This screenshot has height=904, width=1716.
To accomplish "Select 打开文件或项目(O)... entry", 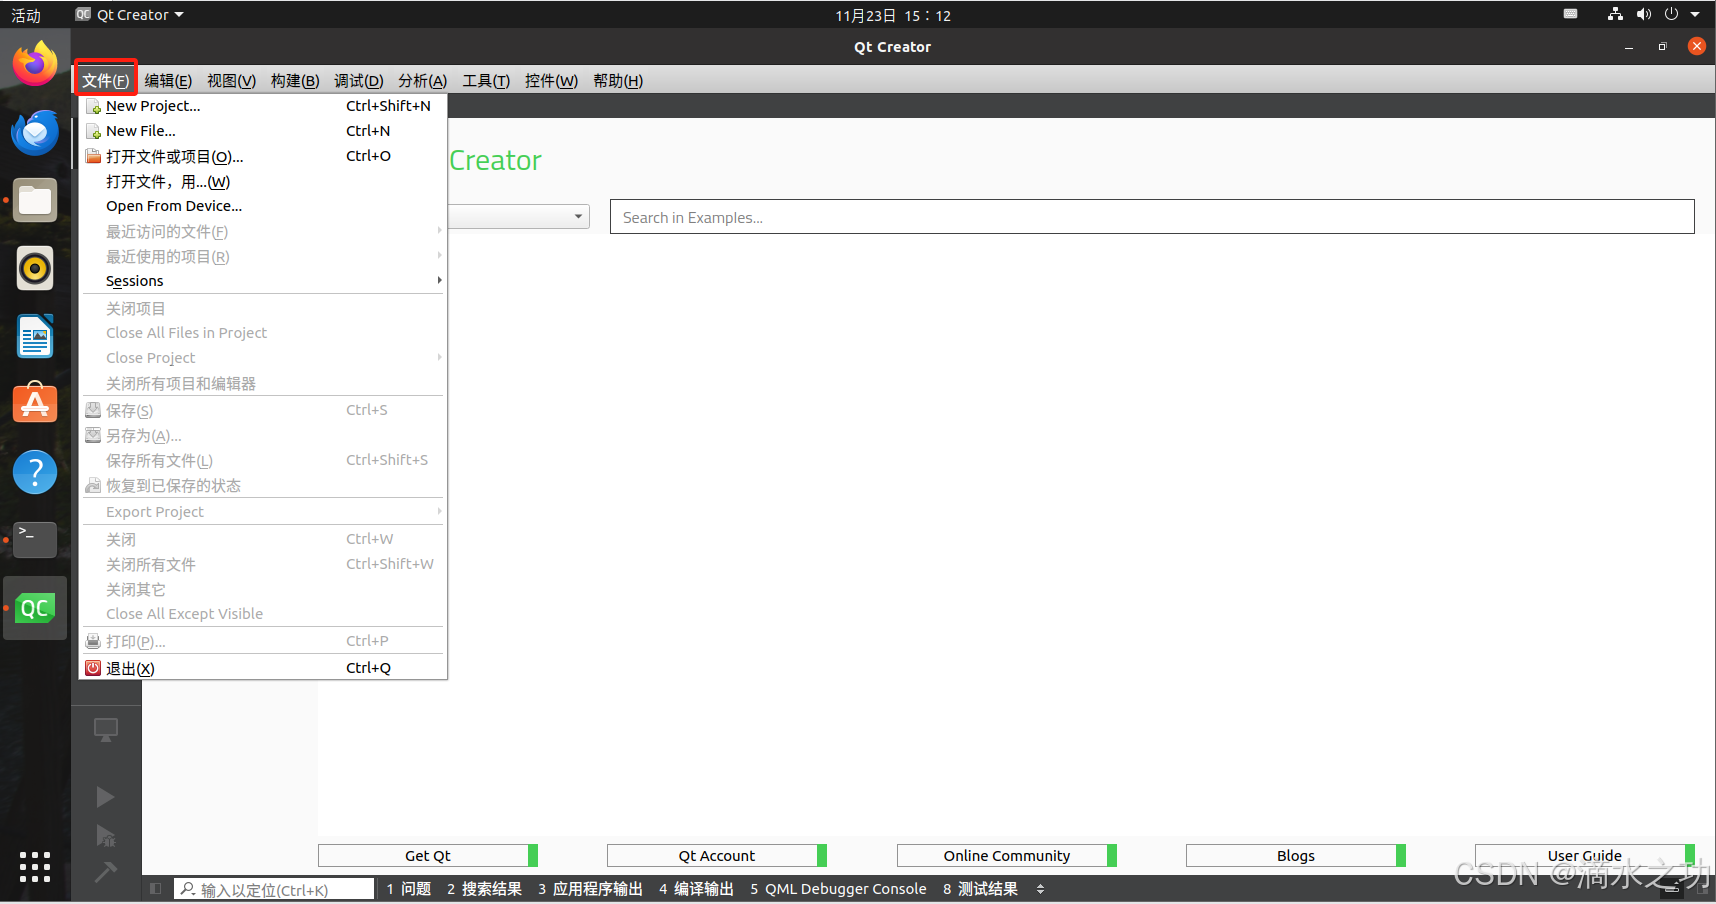I will [x=263, y=156].
